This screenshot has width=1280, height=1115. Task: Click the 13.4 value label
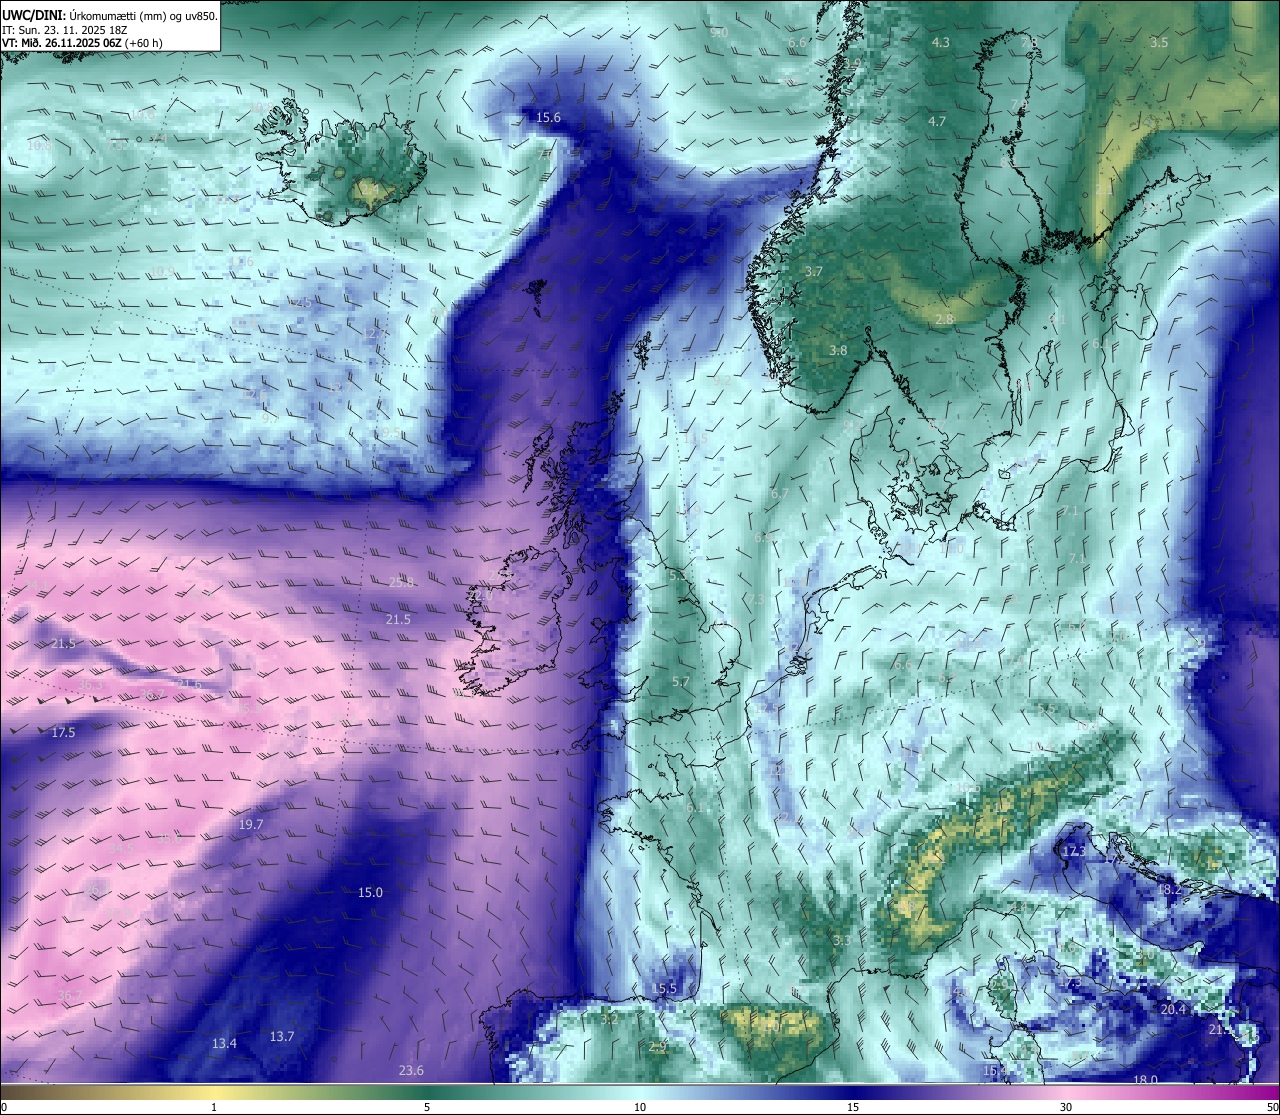pos(224,1044)
